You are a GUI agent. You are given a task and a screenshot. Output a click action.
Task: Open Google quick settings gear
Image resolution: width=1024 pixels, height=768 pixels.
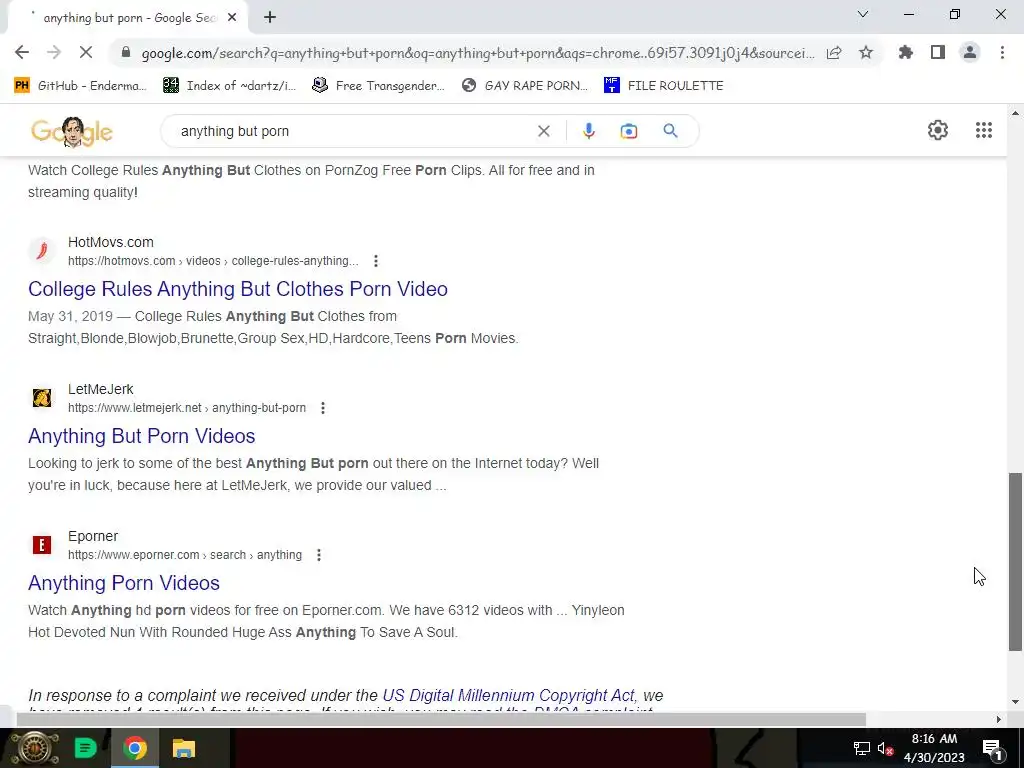pos(938,130)
